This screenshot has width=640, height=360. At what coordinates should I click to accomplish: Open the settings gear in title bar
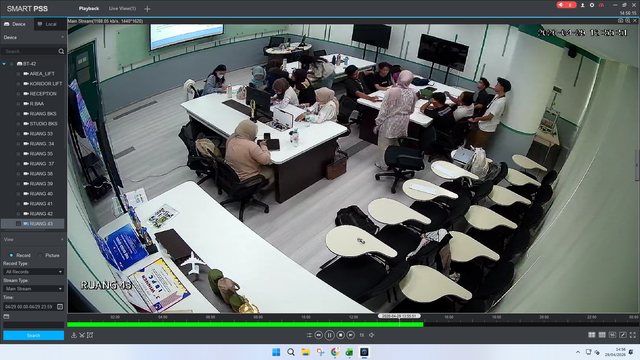[x=592, y=5]
